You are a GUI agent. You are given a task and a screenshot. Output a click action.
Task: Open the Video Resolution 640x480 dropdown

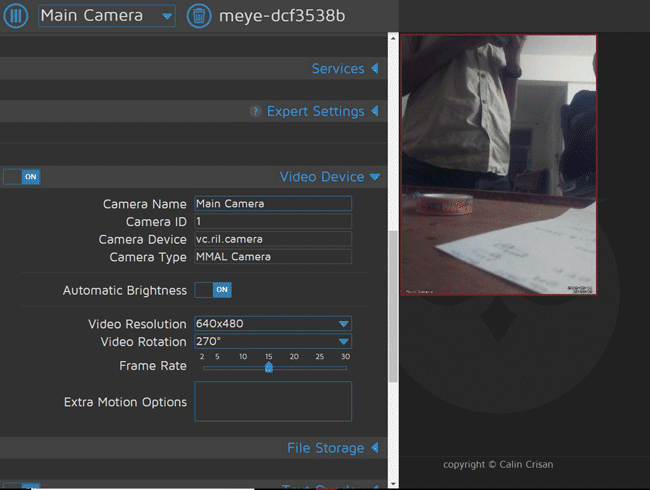(x=273, y=324)
